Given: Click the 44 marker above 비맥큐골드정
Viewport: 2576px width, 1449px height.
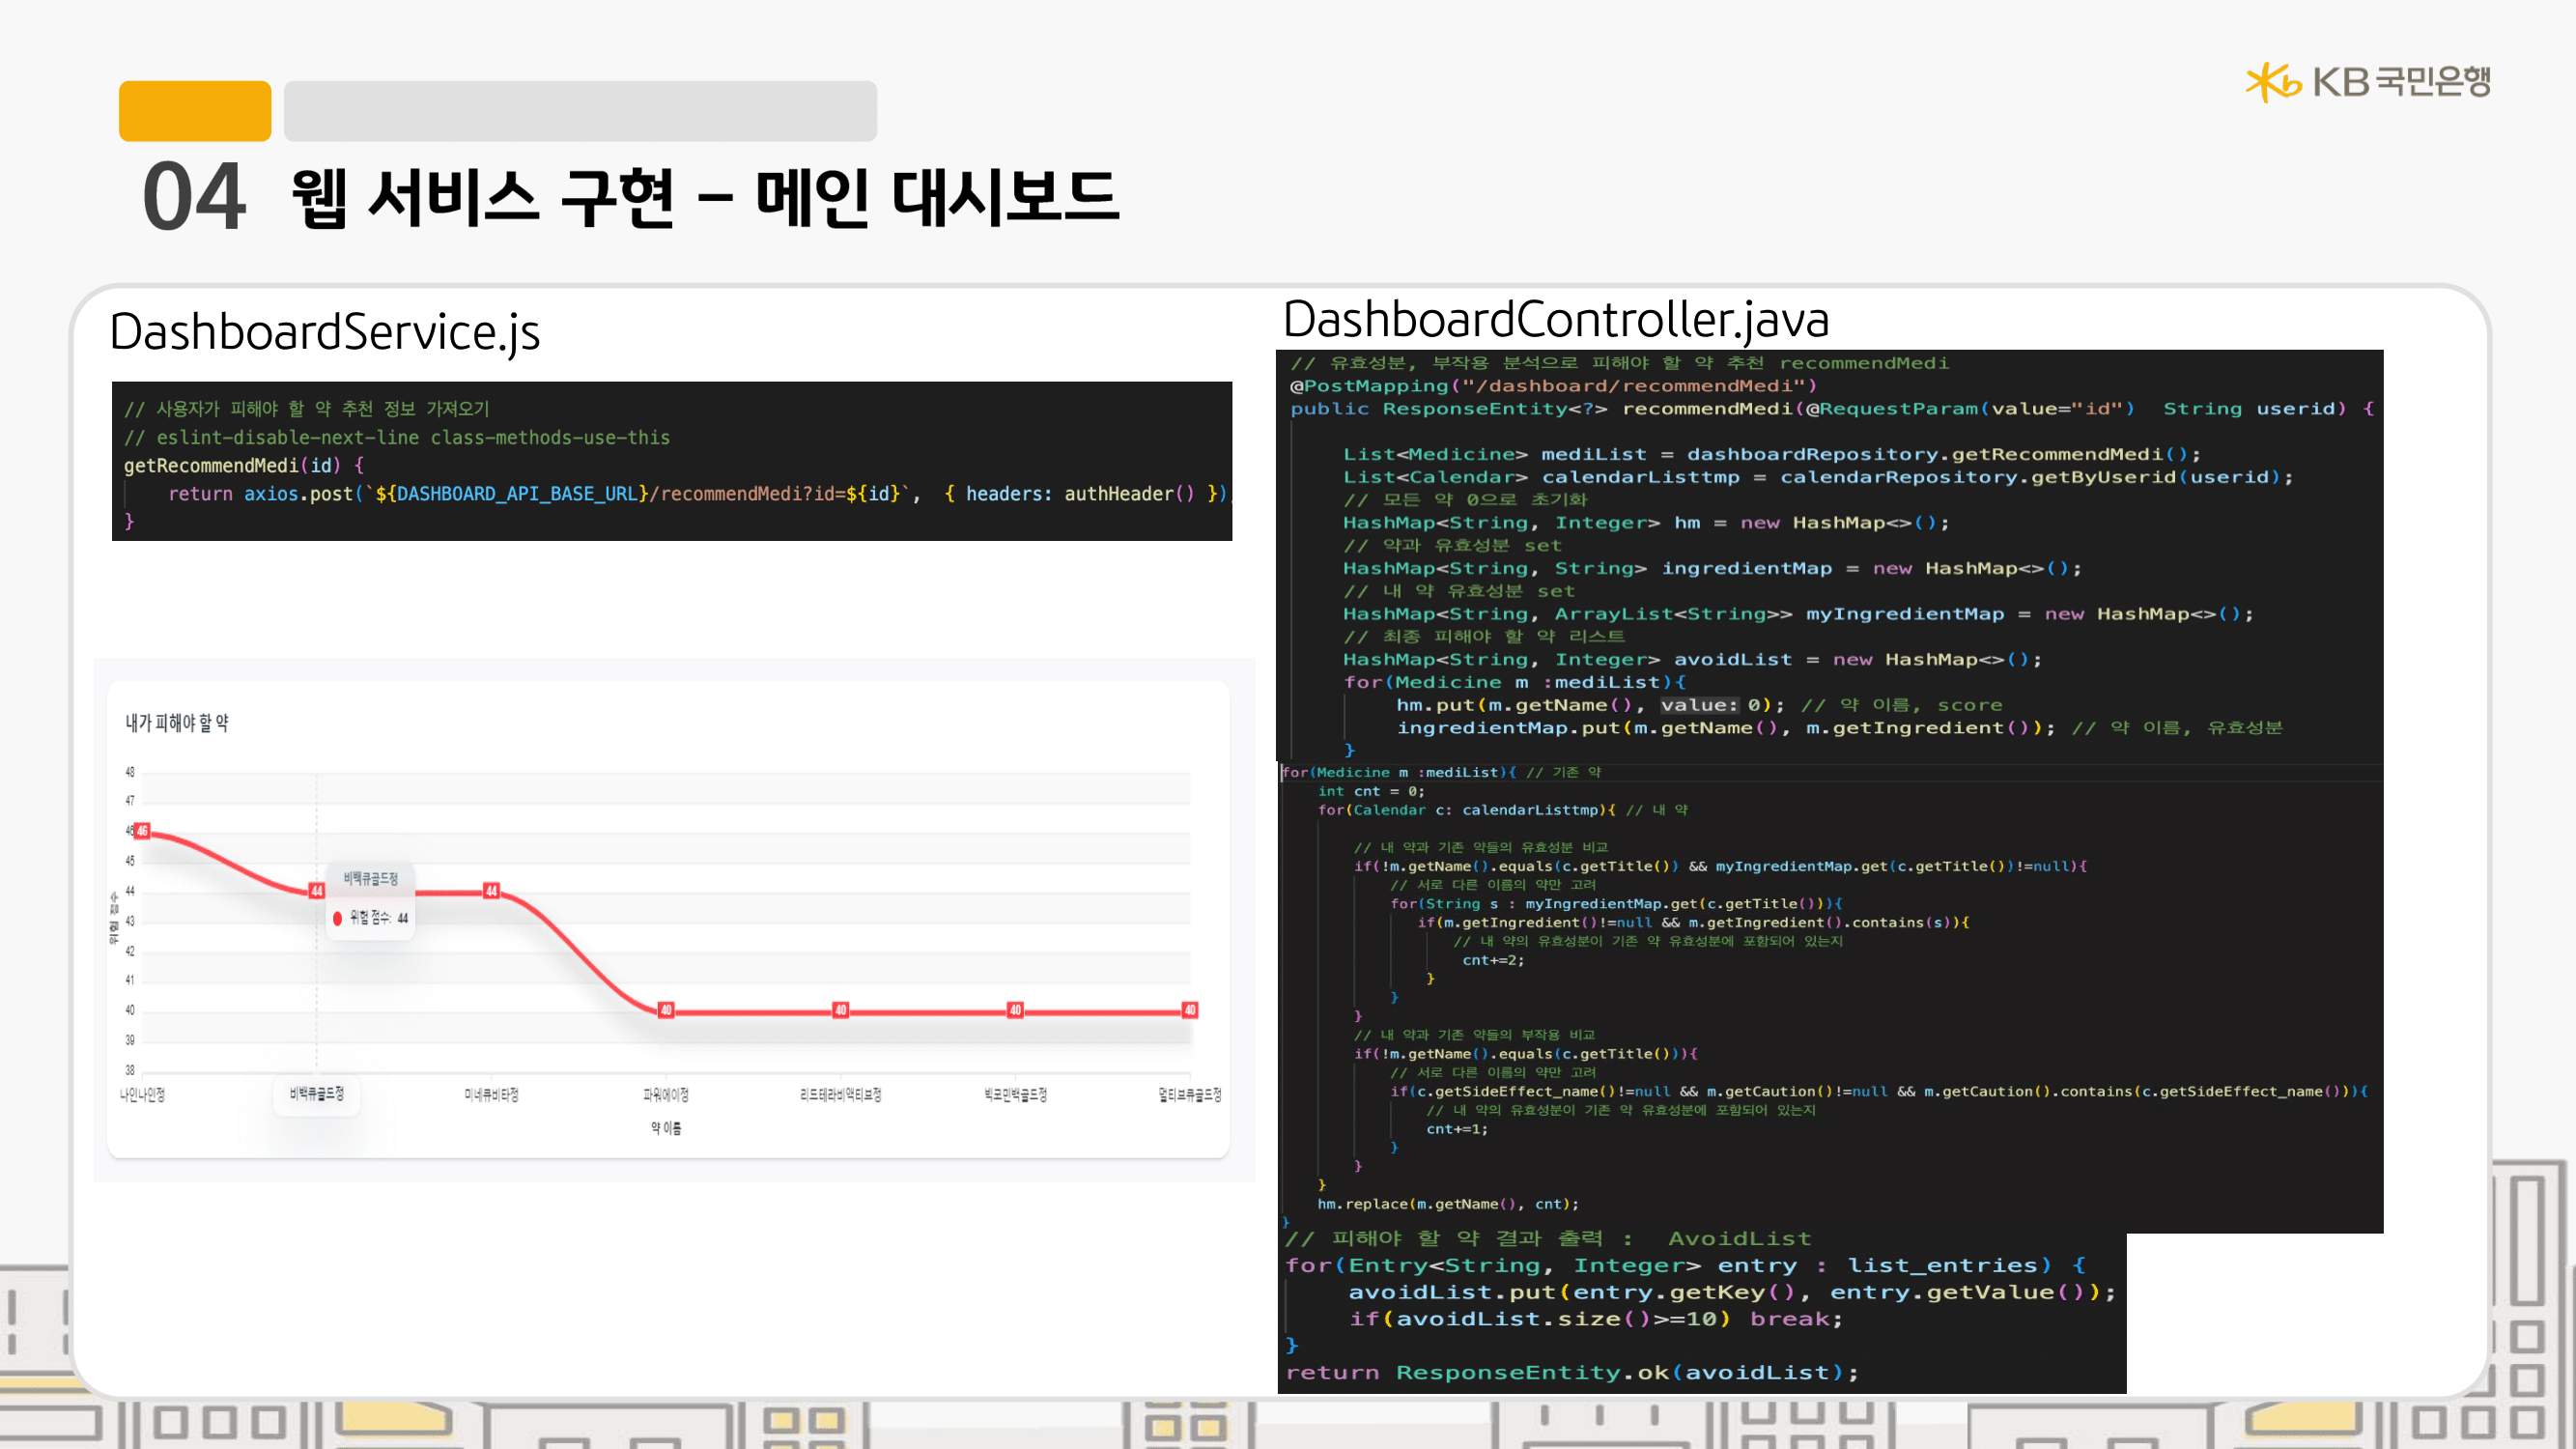Looking at the screenshot, I should pyautogui.click(x=316, y=890).
